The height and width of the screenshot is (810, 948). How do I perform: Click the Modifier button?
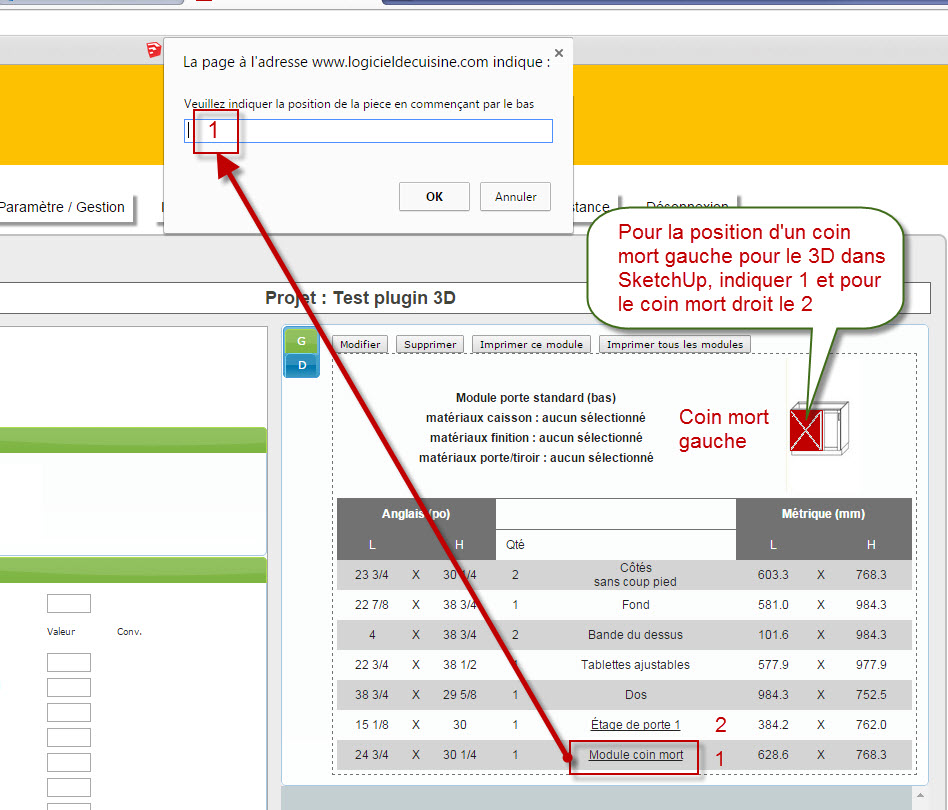[360, 344]
